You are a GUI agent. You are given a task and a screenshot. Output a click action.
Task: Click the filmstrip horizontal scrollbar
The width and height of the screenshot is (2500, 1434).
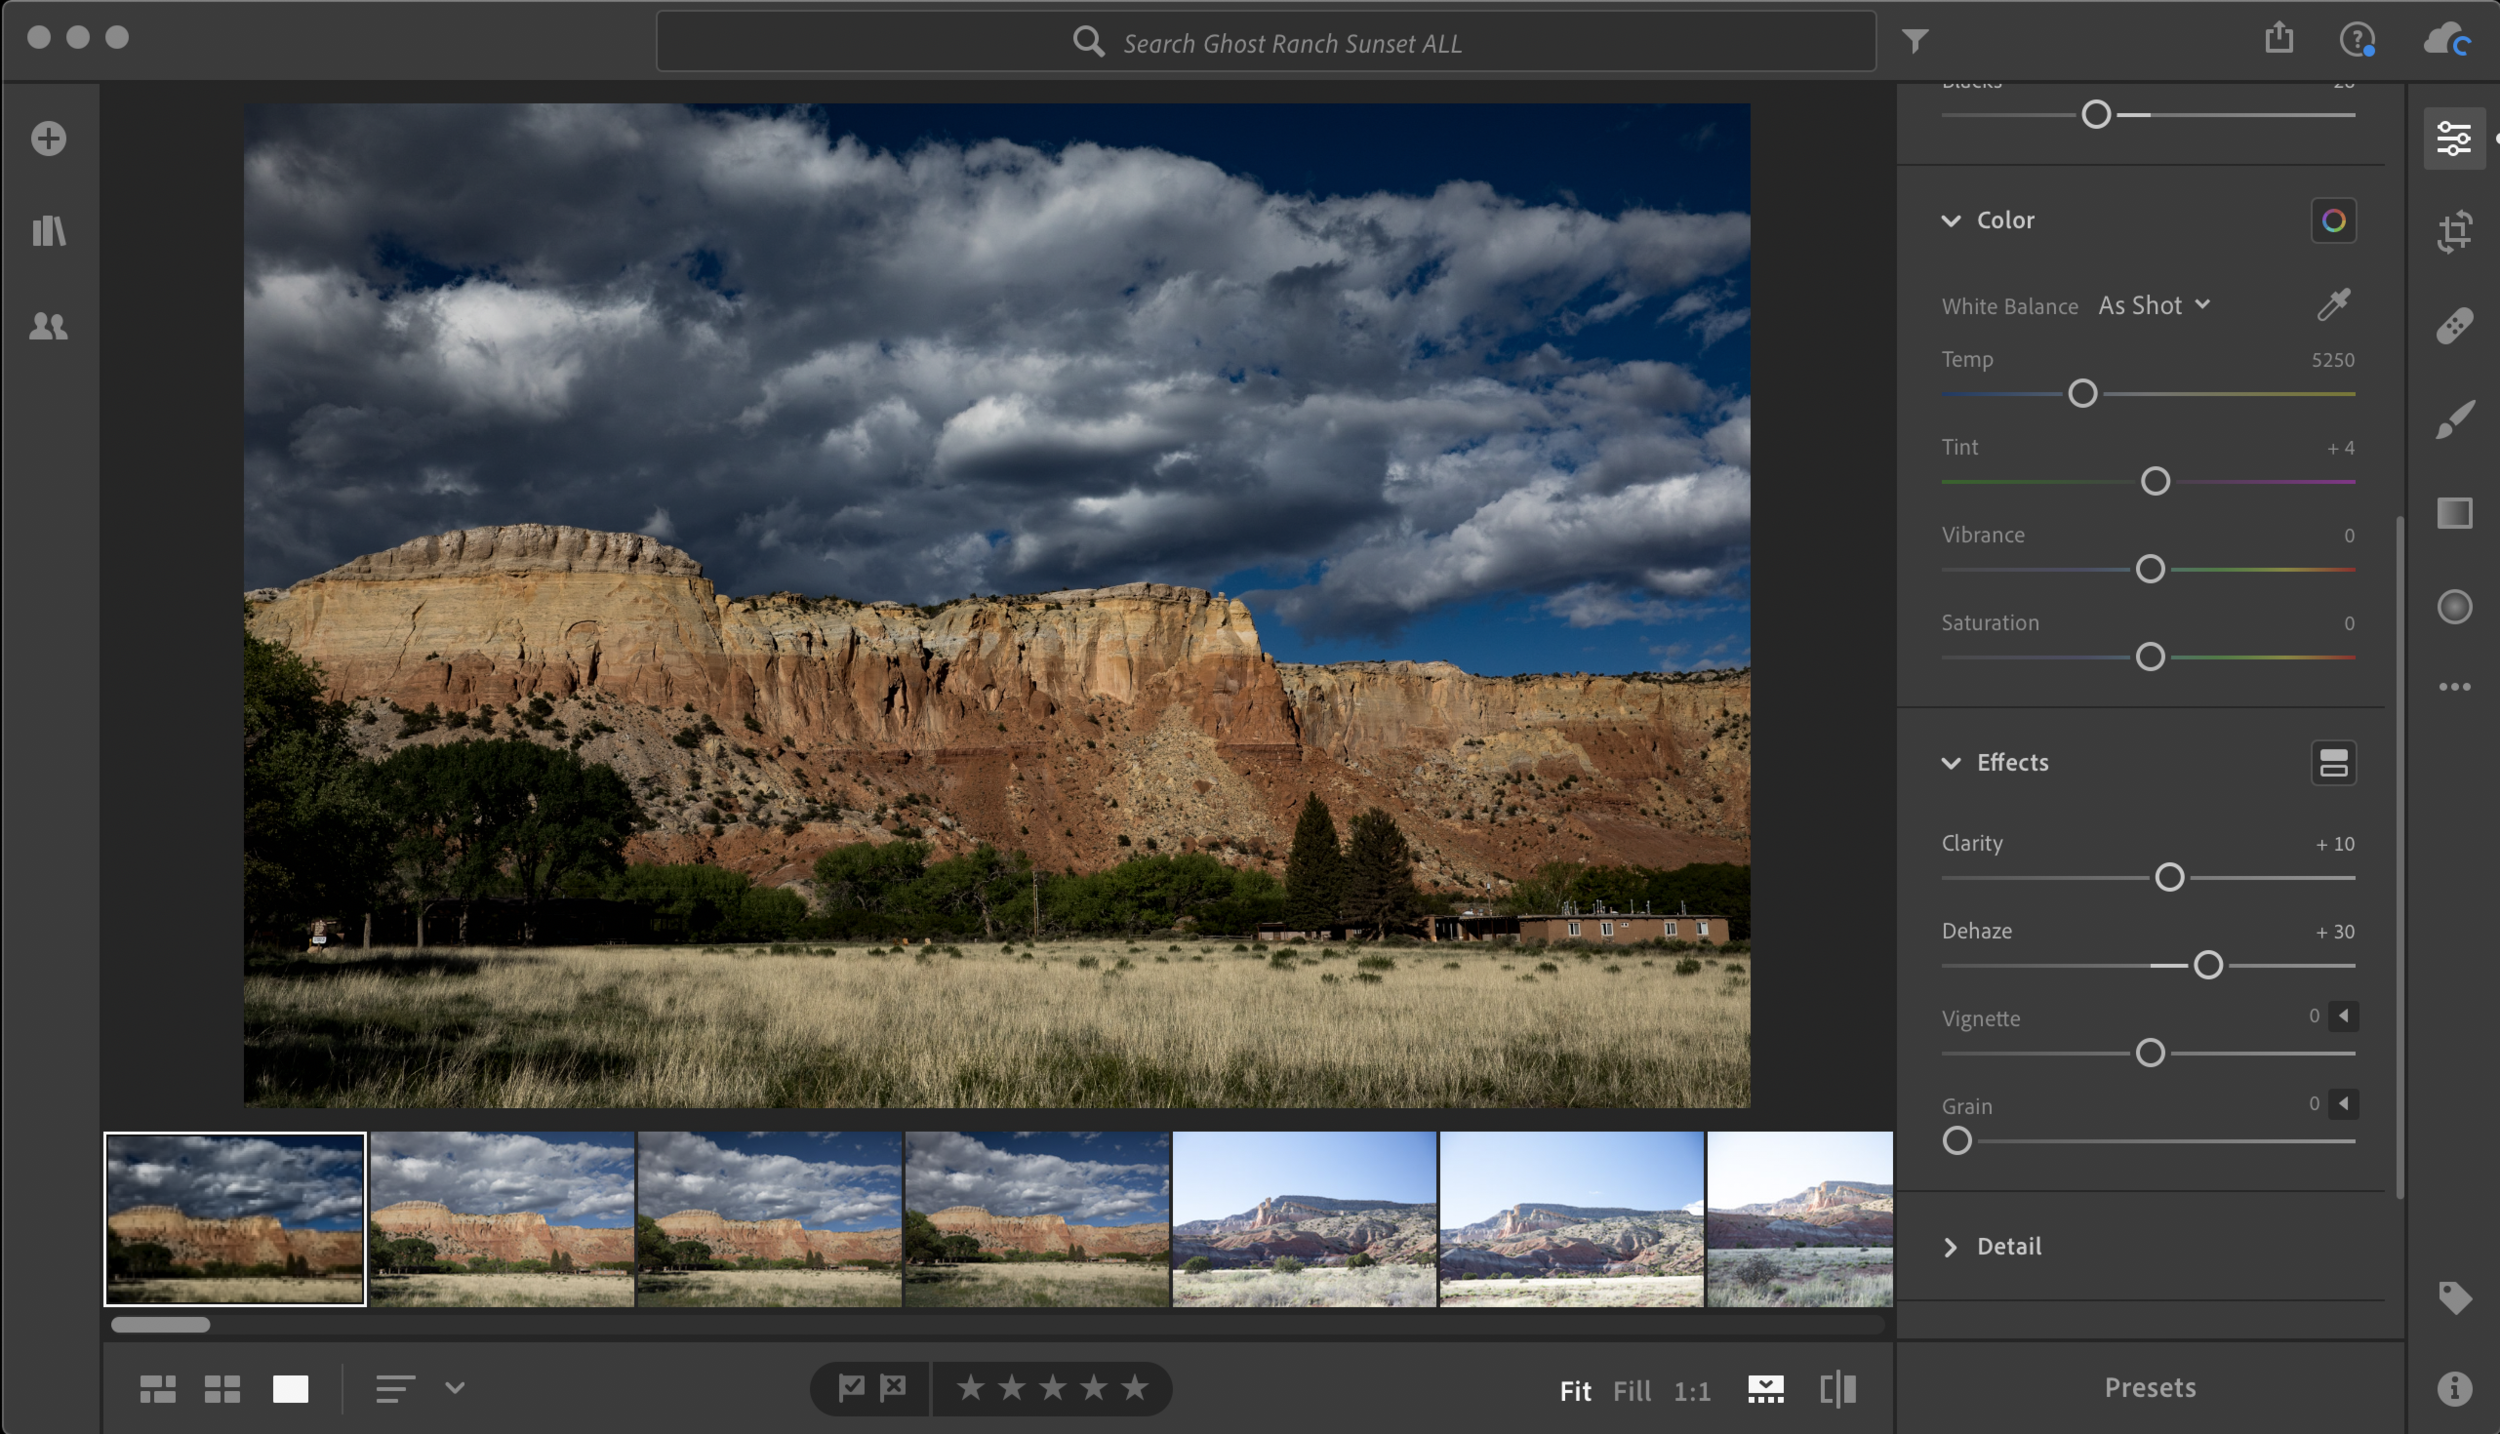click(160, 1325)
